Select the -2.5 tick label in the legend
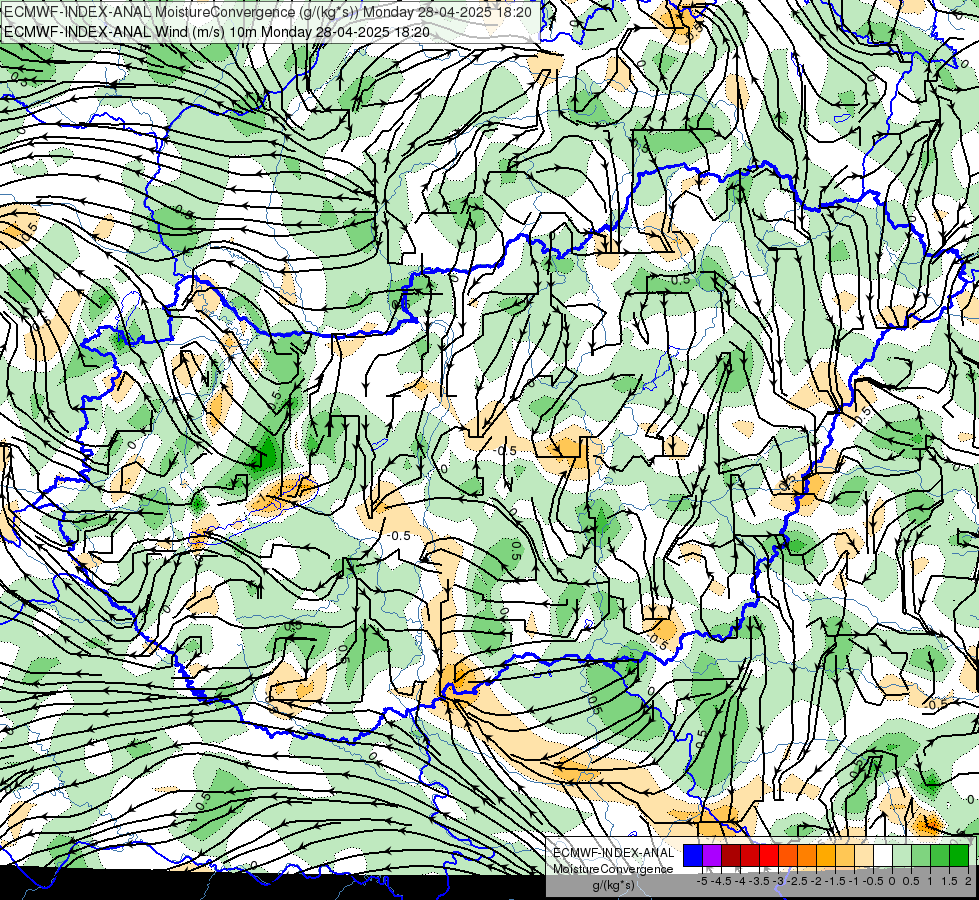This screenshot has height=900, width=979. (797, 881)
